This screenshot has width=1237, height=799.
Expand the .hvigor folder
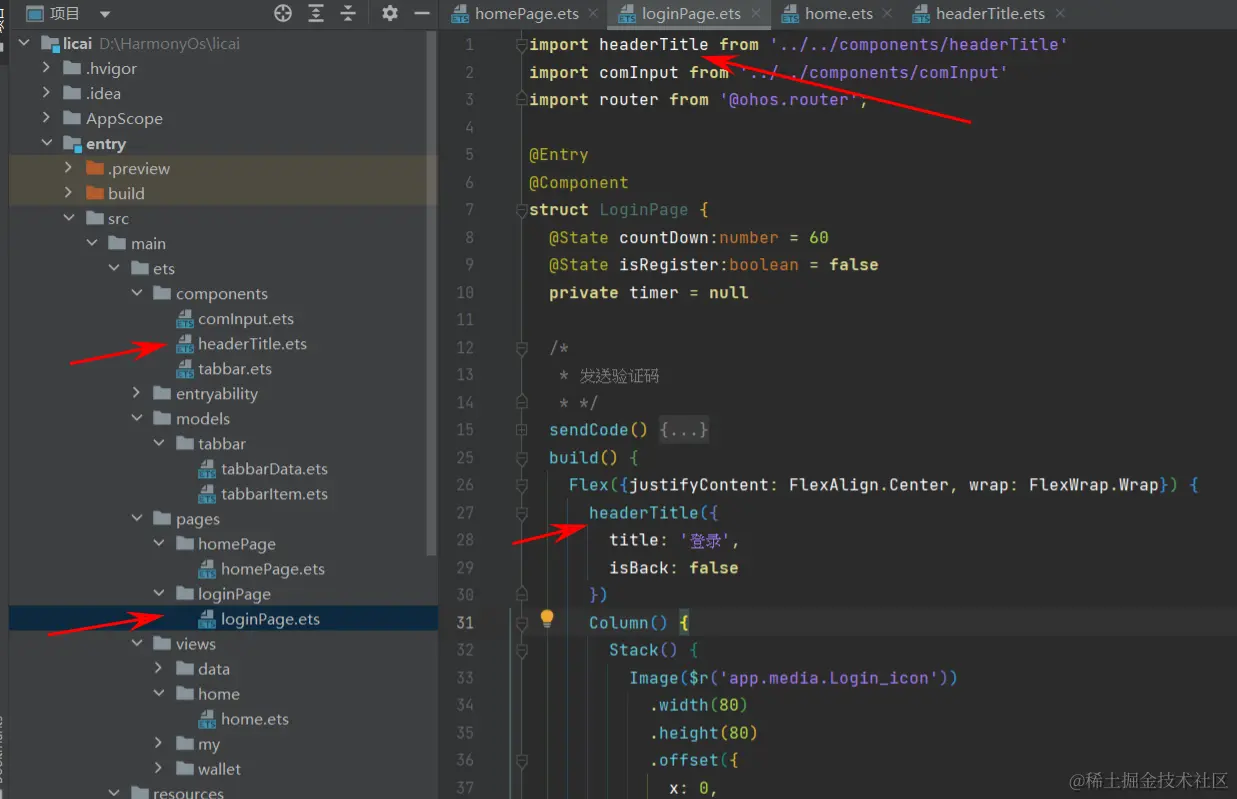pyautogui.click(x=46, y=68)
